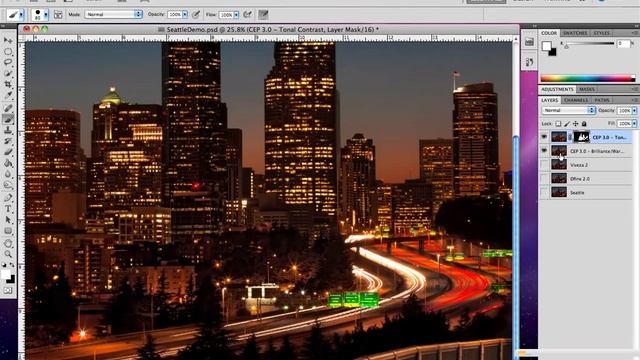The height and width of the screenshot is (360, 640).
Task: Select the Eraser tool
Action: click(8, 152)
